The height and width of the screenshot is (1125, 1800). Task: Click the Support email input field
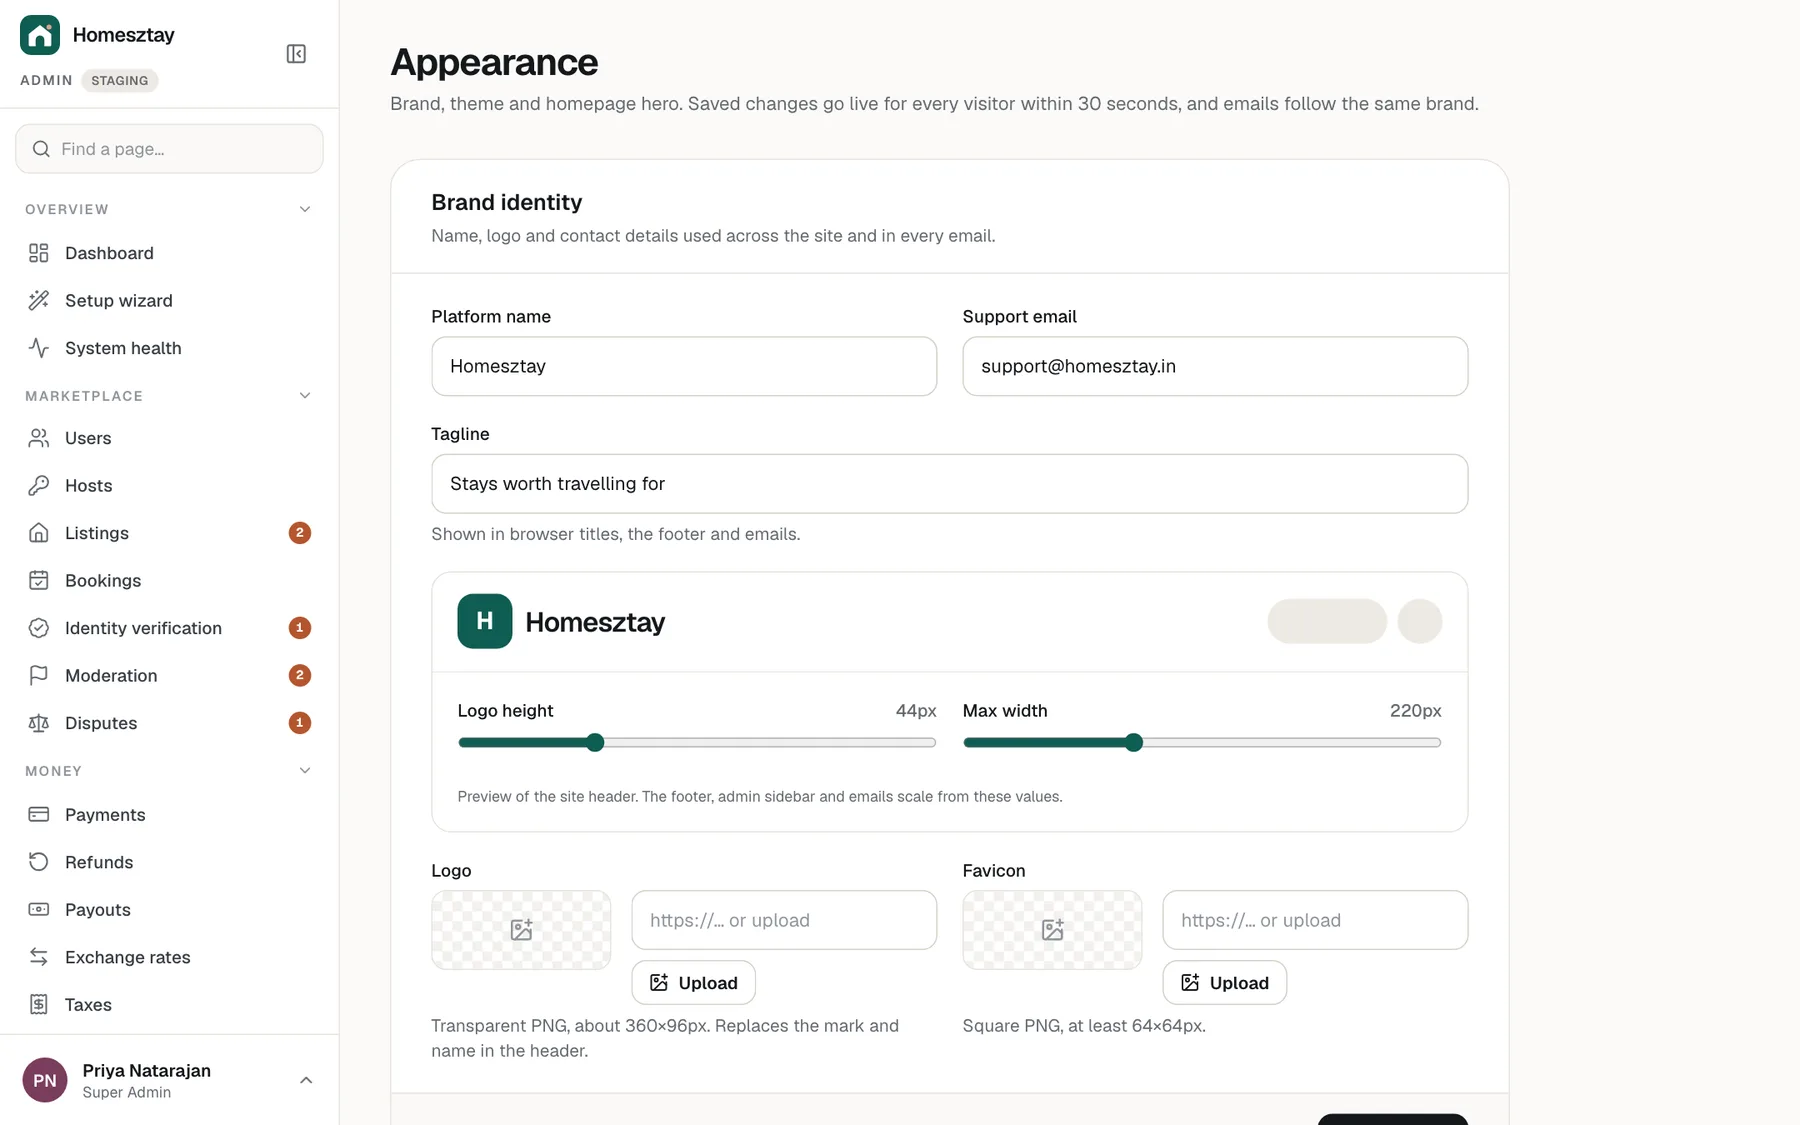(x=1215, y=366)
